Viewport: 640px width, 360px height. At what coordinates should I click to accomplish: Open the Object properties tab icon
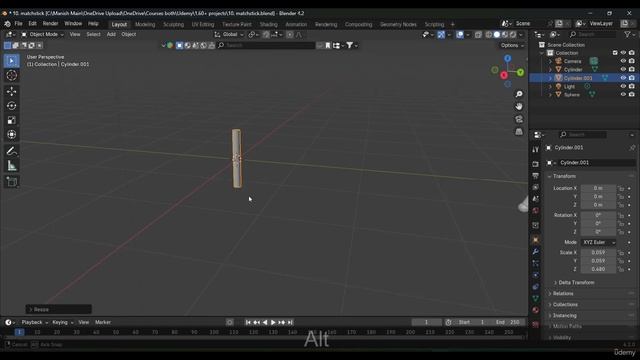coord(536,240)
